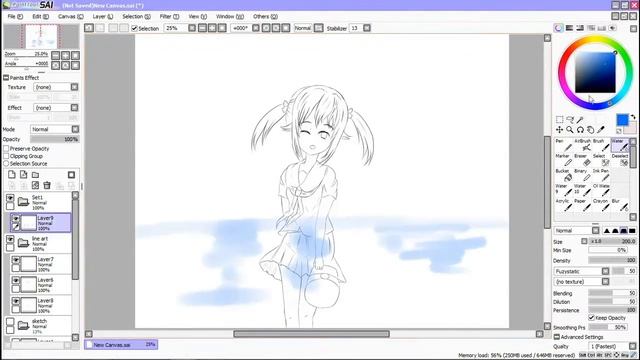Show the RGB slider panel

569,28
